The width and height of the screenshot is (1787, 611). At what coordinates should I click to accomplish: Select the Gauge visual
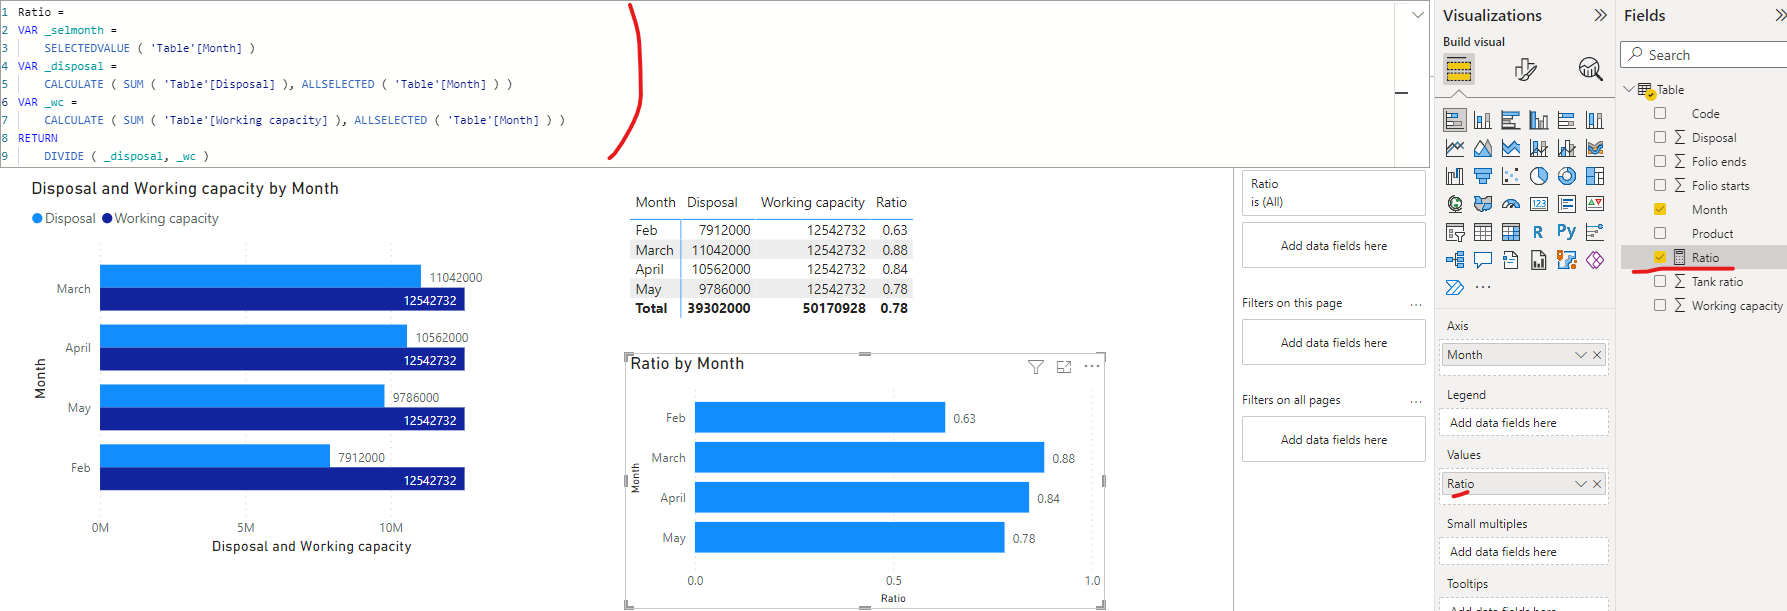coord(1511,204)
